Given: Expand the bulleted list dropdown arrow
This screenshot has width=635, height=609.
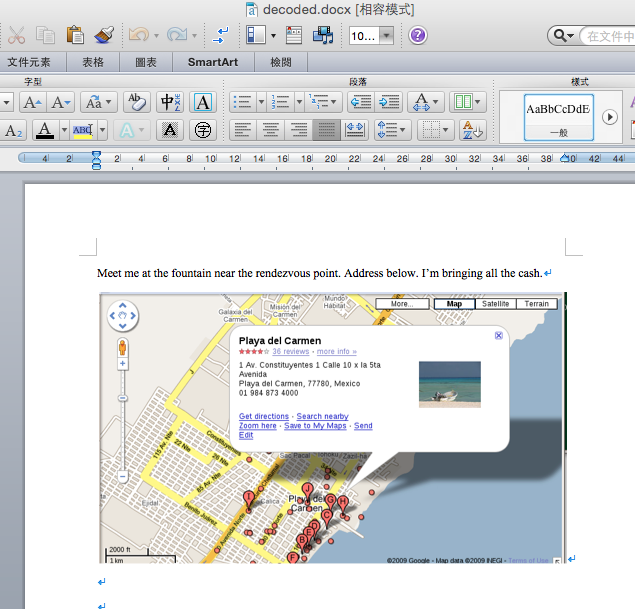Looking at the screenshot, I should pos(261,102).
